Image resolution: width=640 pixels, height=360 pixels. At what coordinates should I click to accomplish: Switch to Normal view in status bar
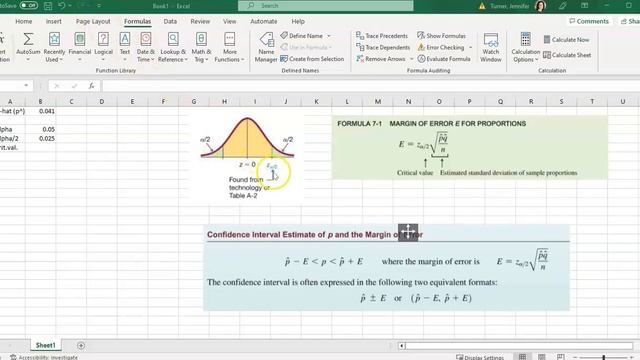point(522,357)
